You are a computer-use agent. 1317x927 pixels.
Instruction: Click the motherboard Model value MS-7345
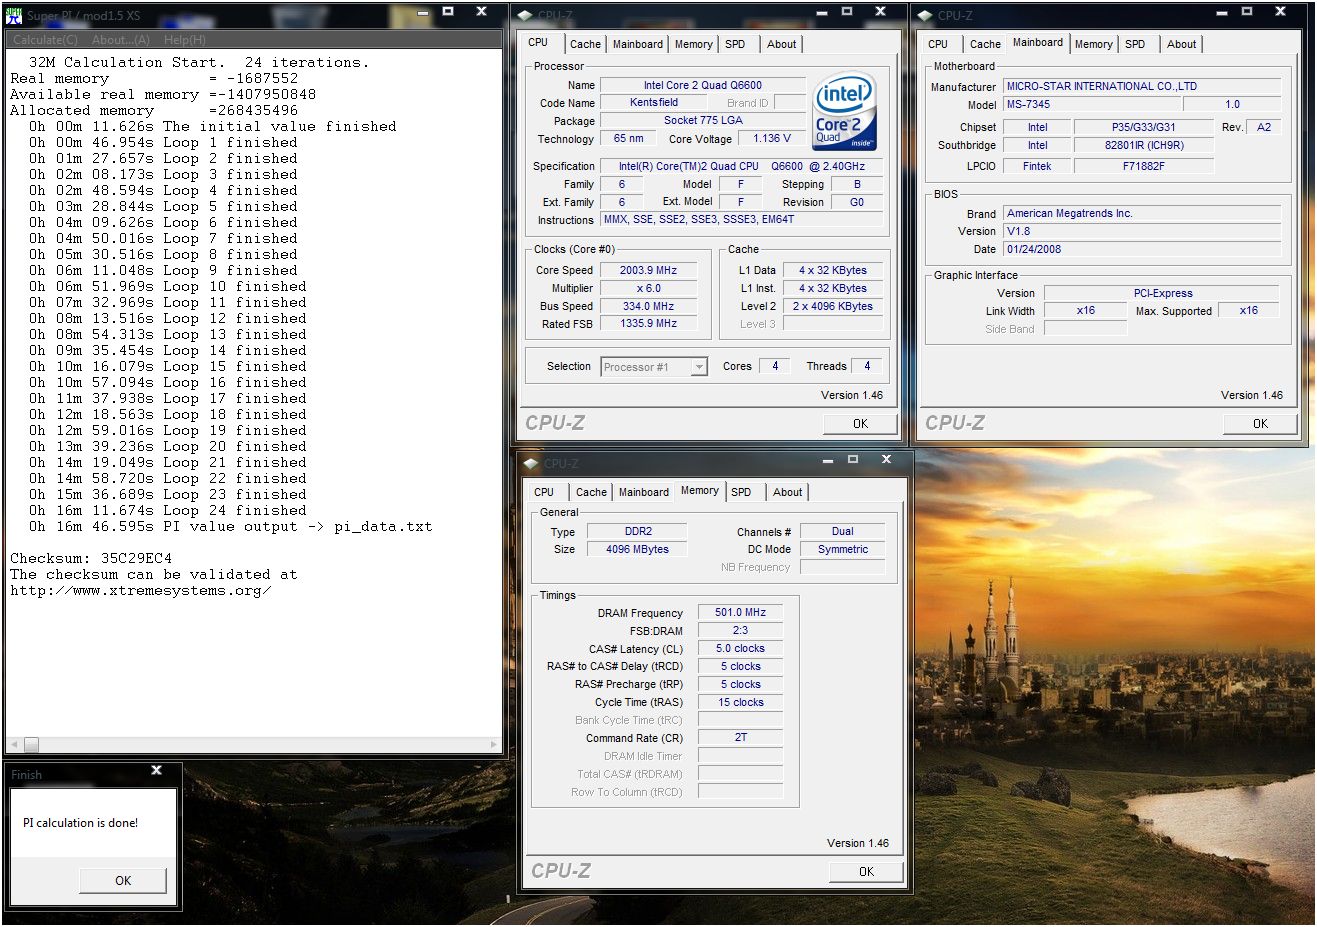tap(1092, 104)
